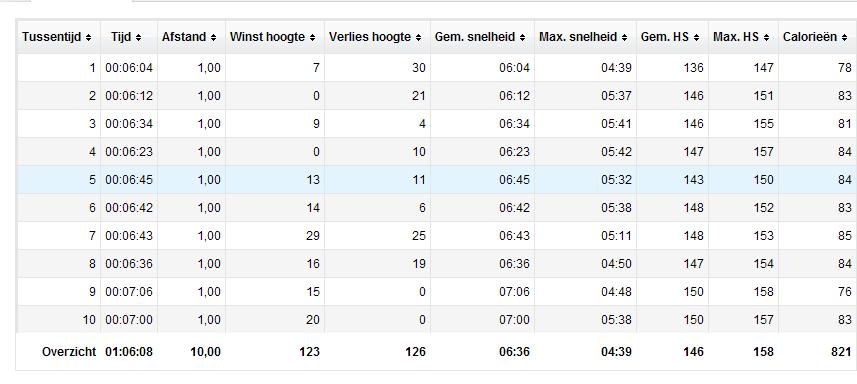857x384 pixels.
Task: Select lap 2 row showing 00:06:12
Action: pos(437,96)
